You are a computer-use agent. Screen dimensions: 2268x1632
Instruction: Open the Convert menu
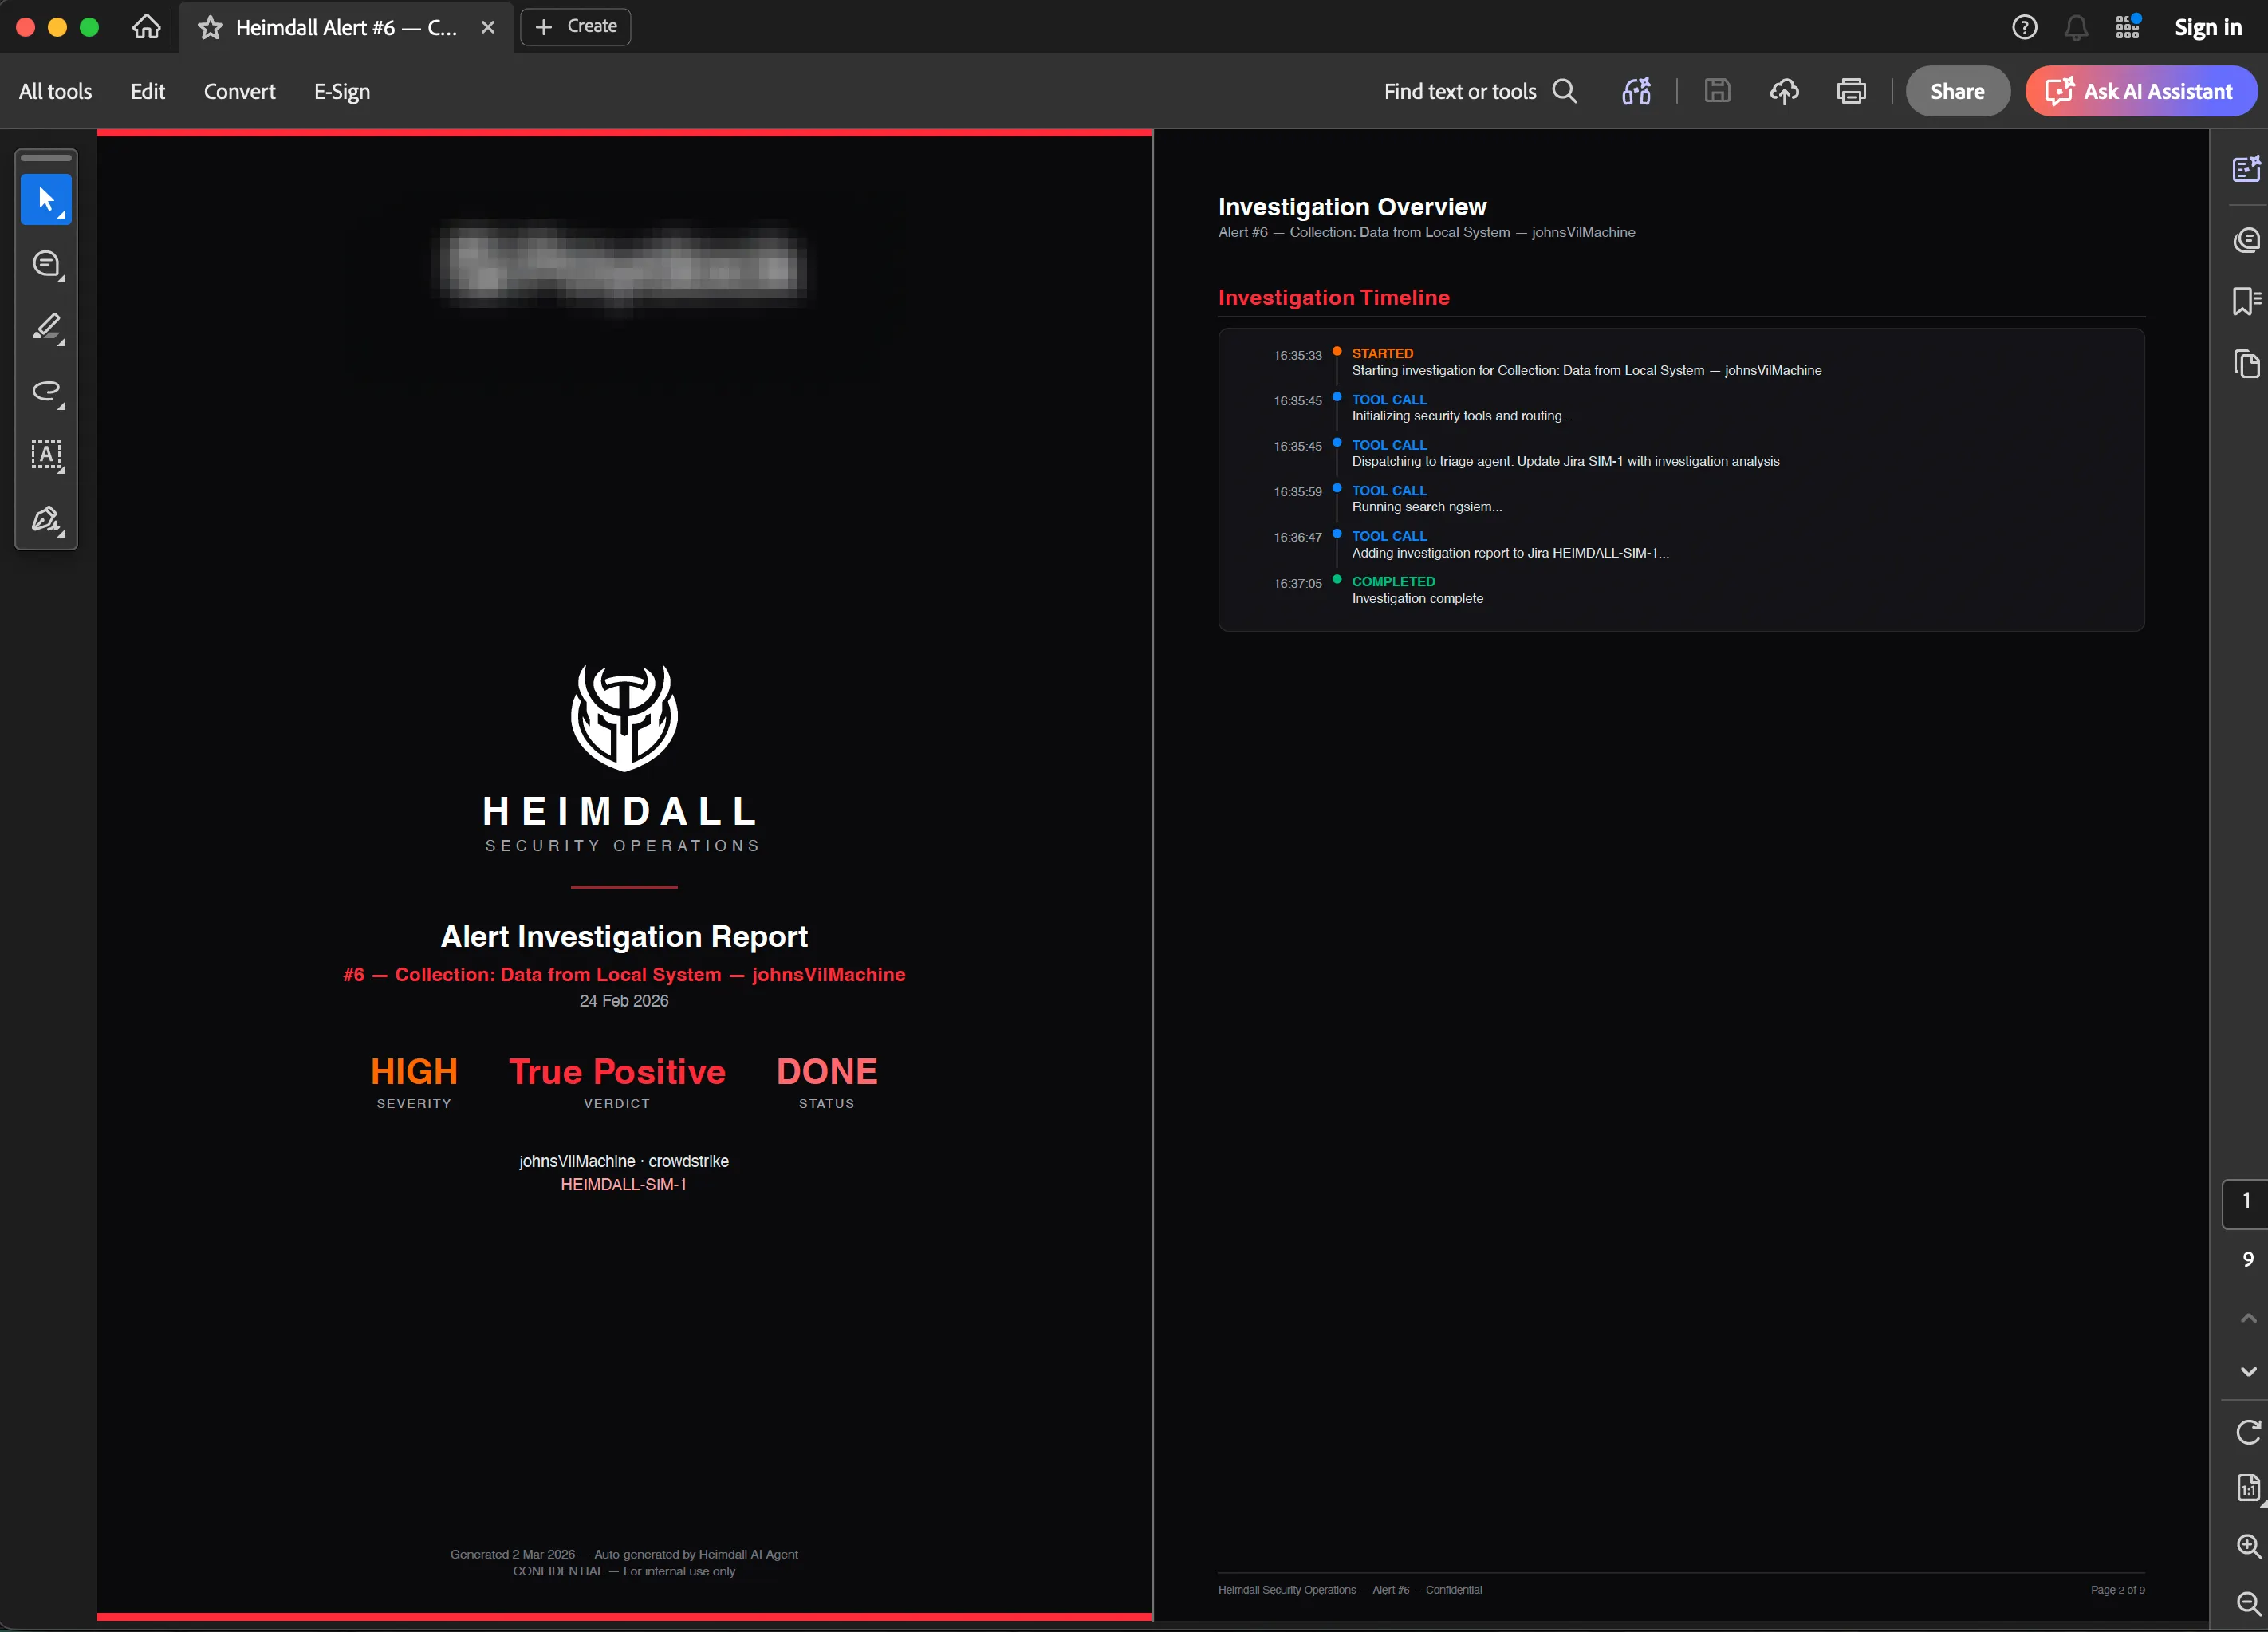240,91
